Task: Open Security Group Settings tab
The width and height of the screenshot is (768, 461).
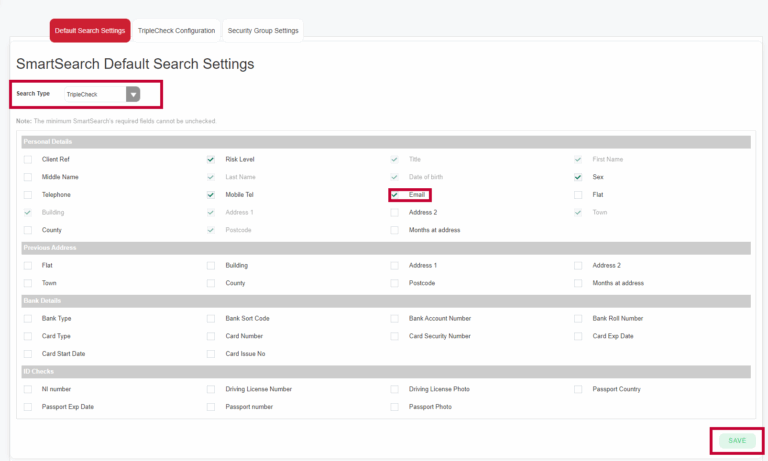Action: pos(263,30)
